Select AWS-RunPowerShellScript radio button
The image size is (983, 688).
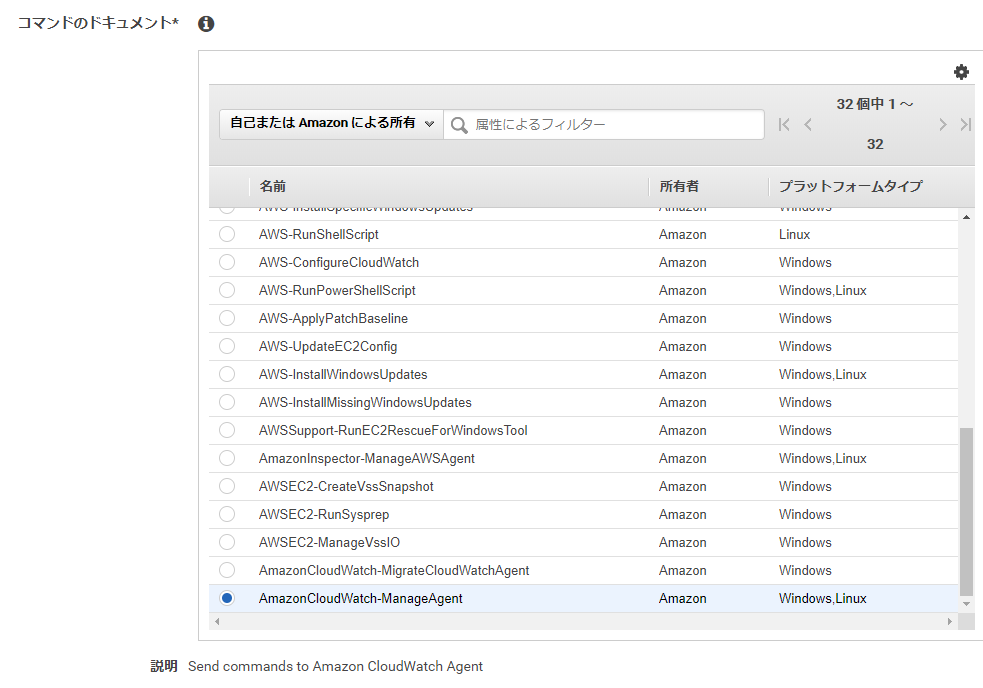(x=227, y=290)
